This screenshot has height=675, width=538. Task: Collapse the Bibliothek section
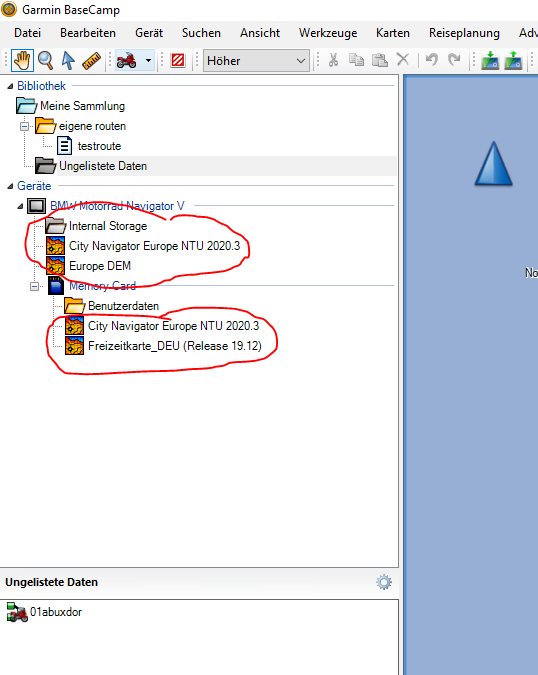click(10, 87)
